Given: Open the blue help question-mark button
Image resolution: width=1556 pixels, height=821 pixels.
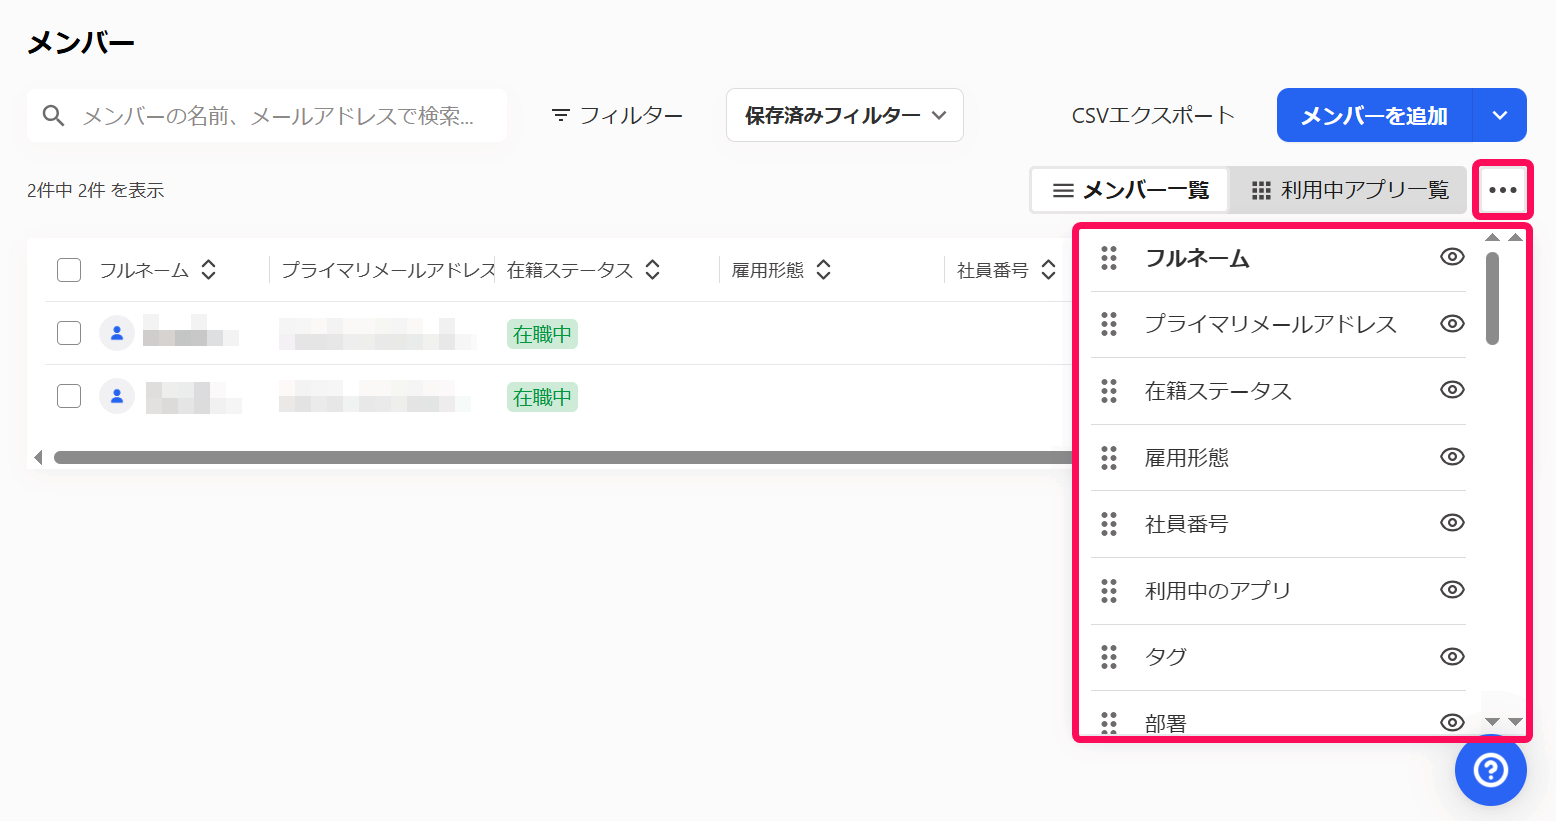Looking at the screenshot, I should pyautogui.click(x=1490, y=770).
